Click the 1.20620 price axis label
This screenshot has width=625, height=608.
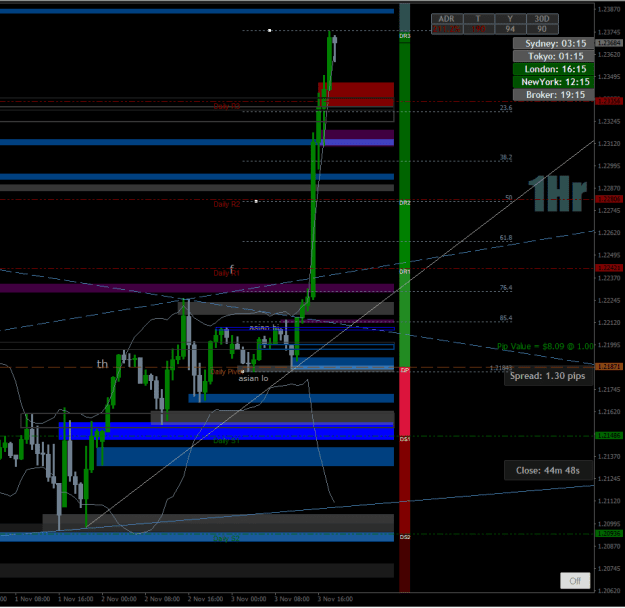coord(609,591)
